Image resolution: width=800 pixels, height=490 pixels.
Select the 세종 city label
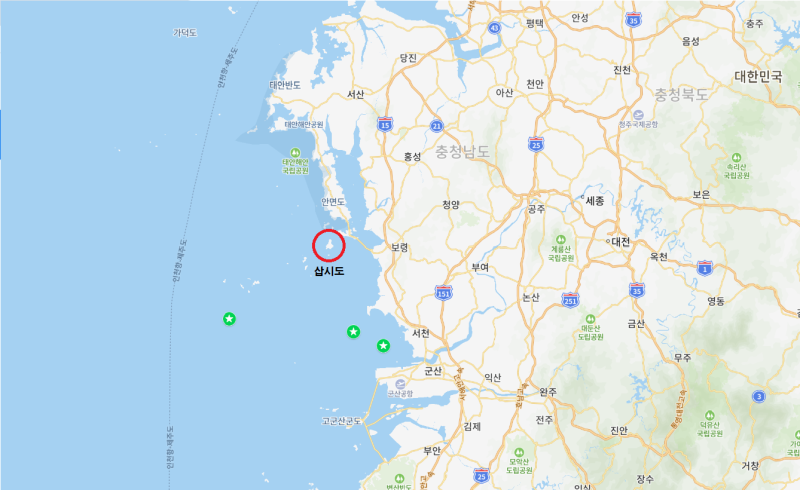coord(595,201)
